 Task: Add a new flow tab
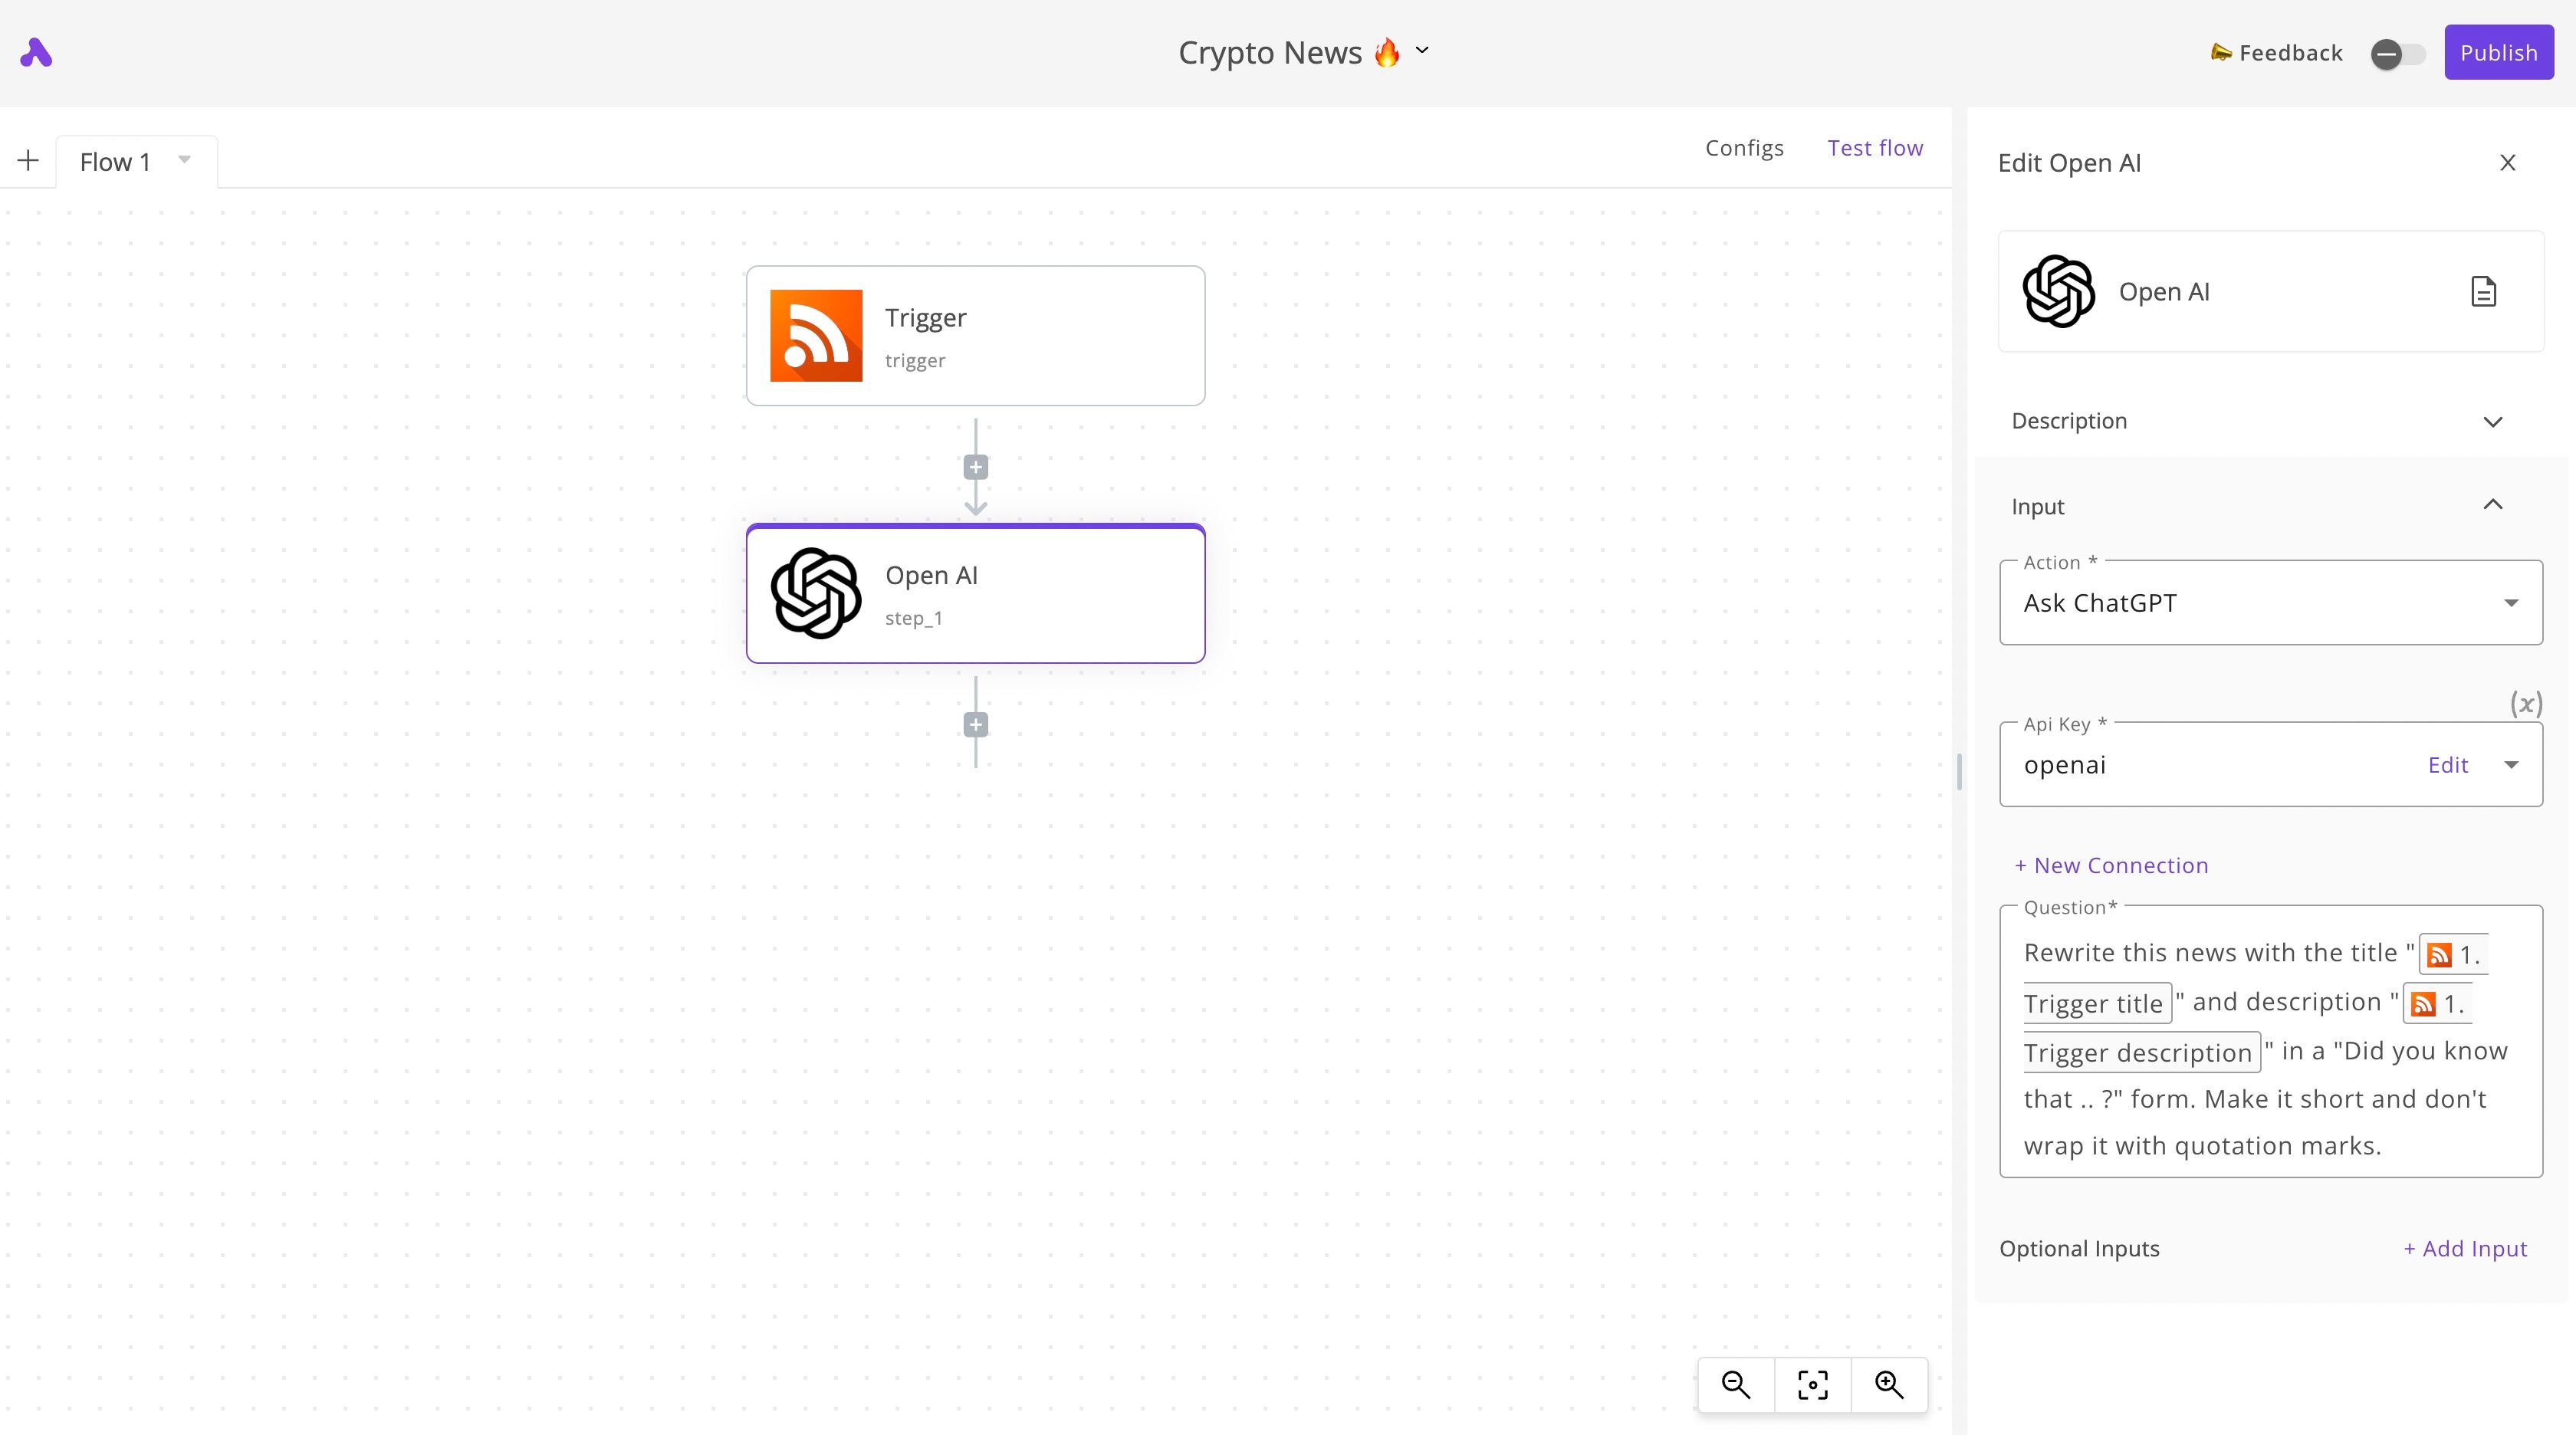point(28,160)
